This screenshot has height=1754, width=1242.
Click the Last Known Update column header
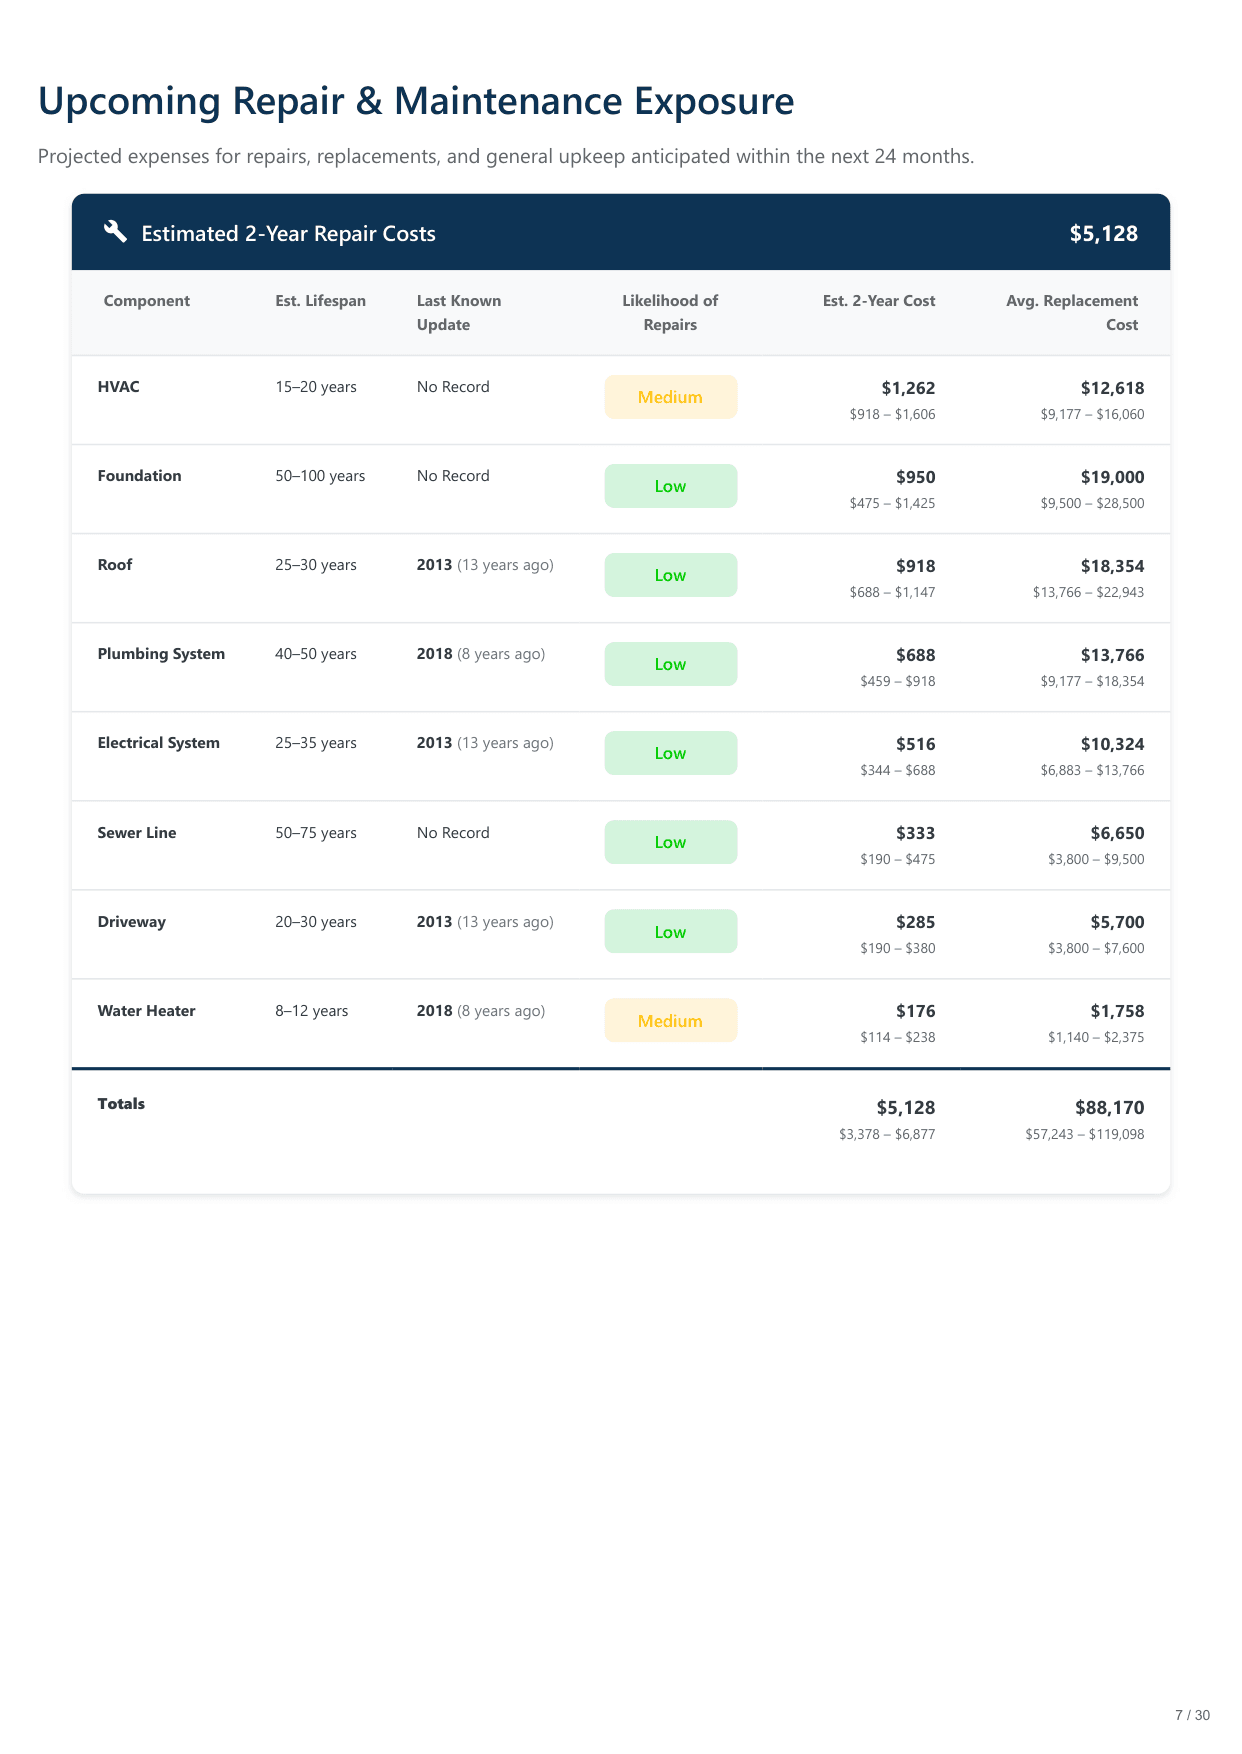[x=459, y=313]
